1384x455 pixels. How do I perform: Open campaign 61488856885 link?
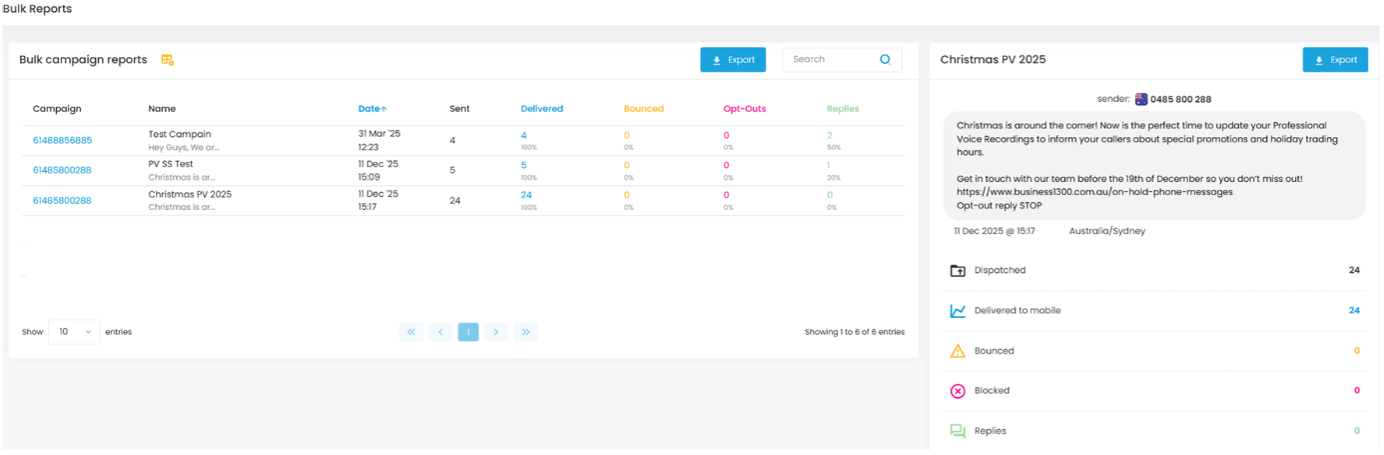click(x=62, y=141)
